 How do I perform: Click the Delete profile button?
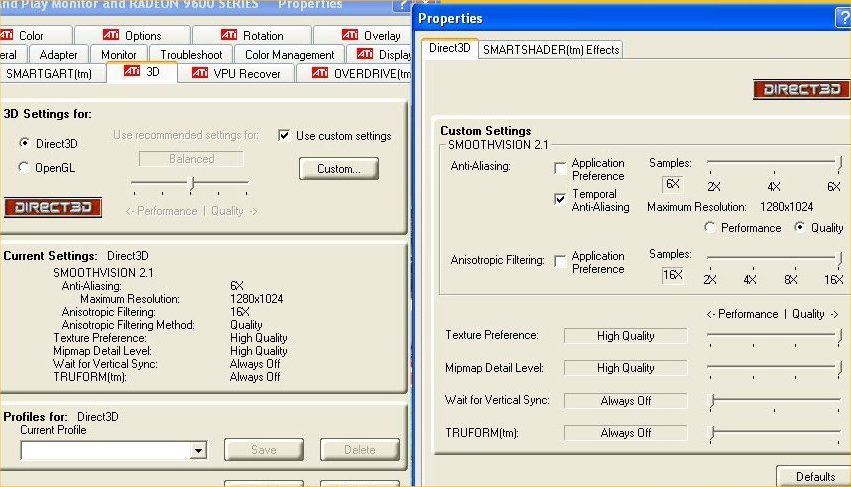pos(360,450)
